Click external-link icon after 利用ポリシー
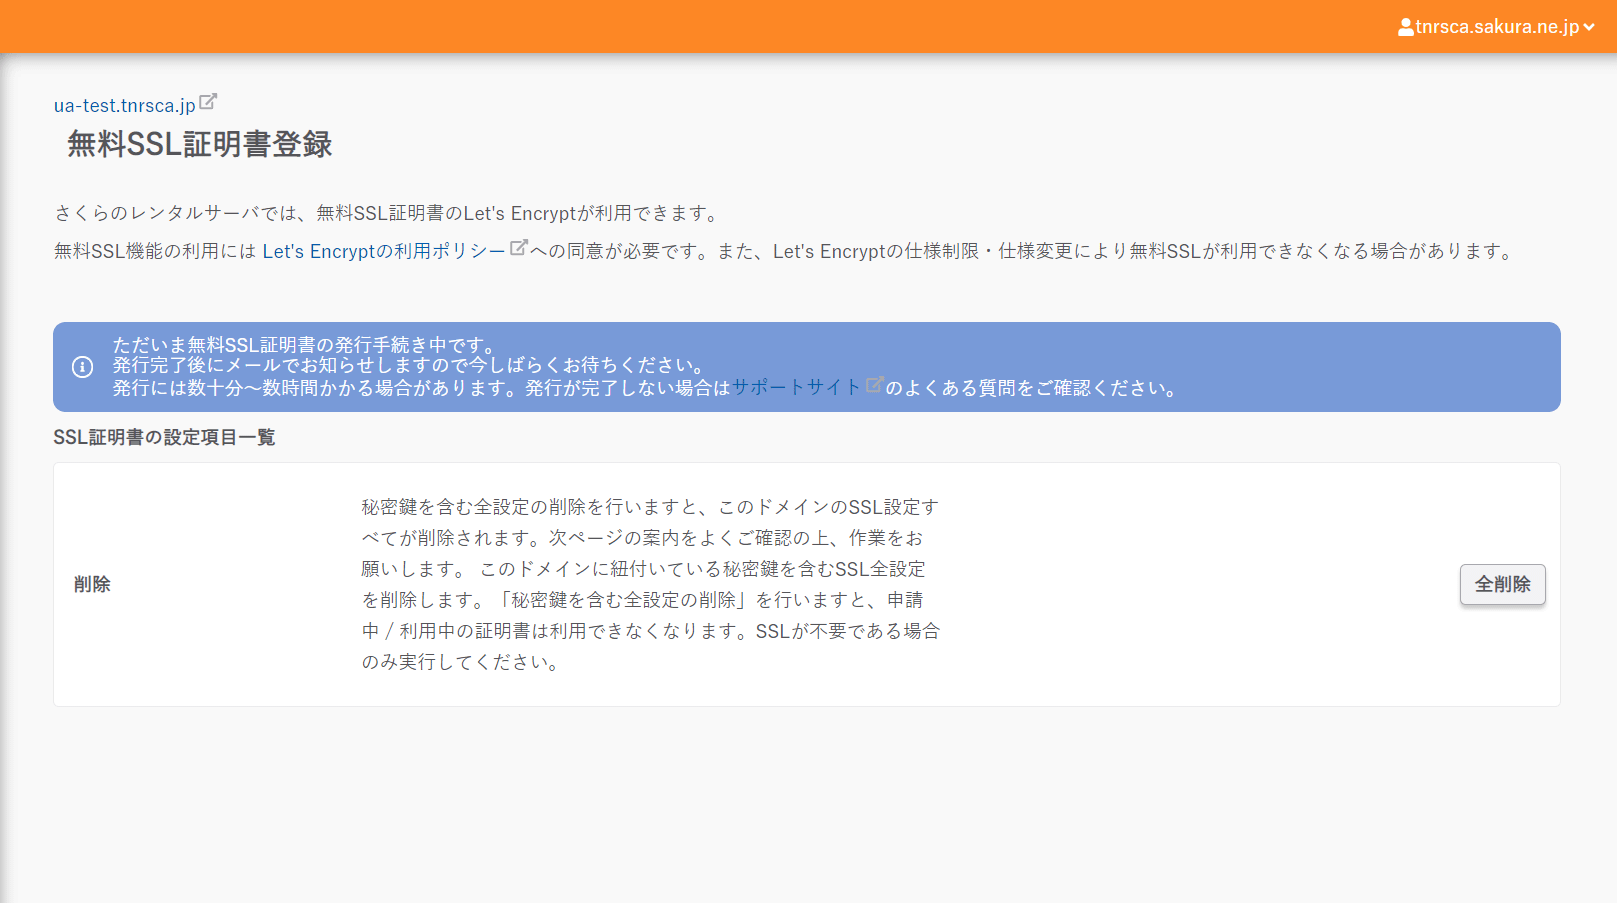Screen dimensions: 1617x903 tap(518, 247)
